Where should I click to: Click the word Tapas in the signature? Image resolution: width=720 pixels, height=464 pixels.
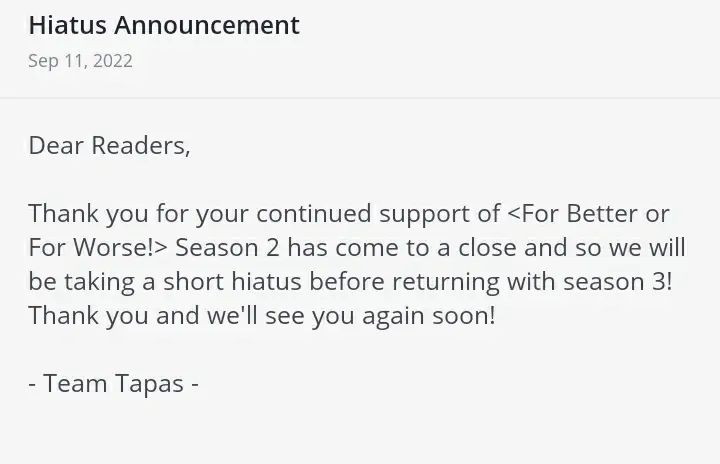pyautogui.click(x=149, y=383)
